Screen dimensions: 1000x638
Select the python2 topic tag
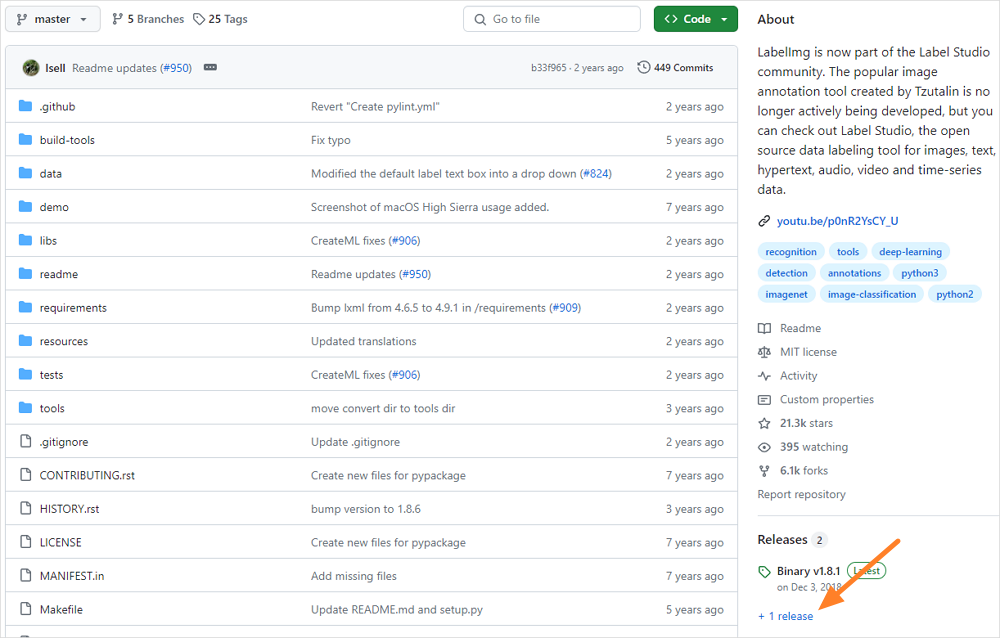tap(955, 294)
